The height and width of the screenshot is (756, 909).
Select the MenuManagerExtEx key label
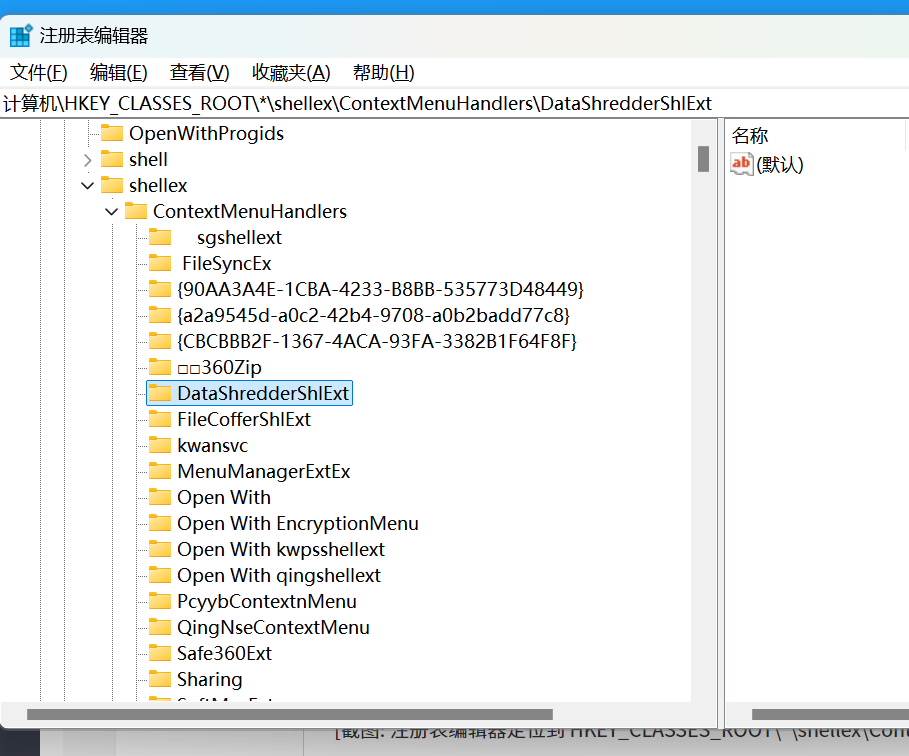[264, 471]
